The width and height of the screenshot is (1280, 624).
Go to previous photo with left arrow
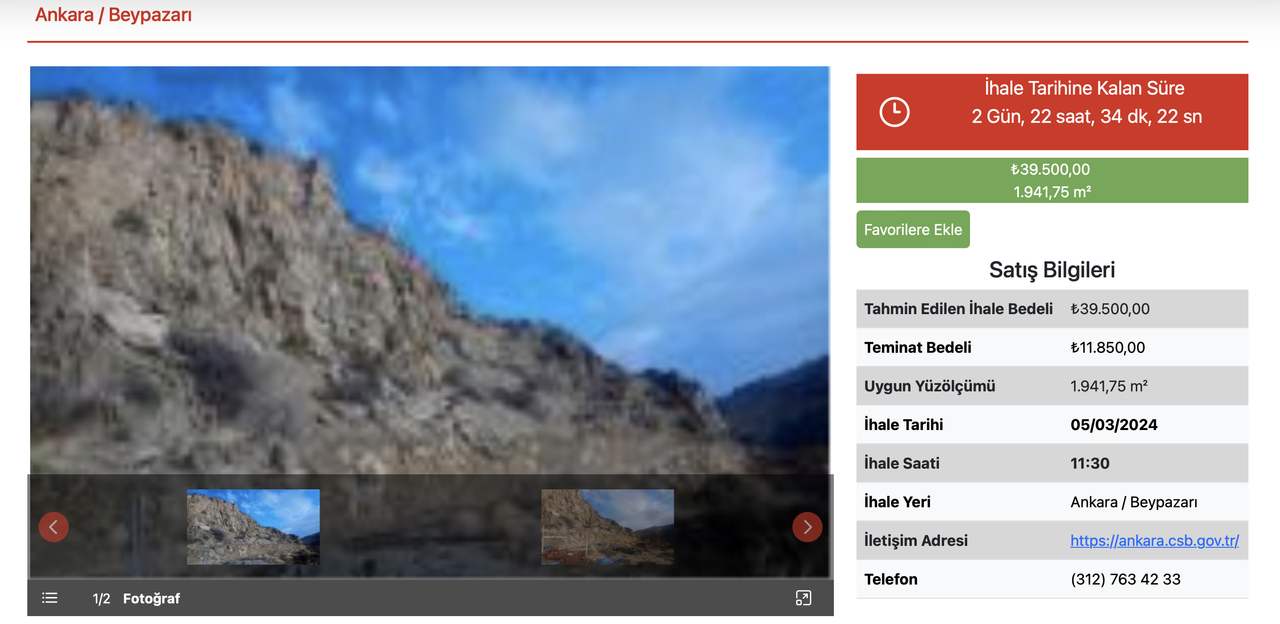[54, 526]
